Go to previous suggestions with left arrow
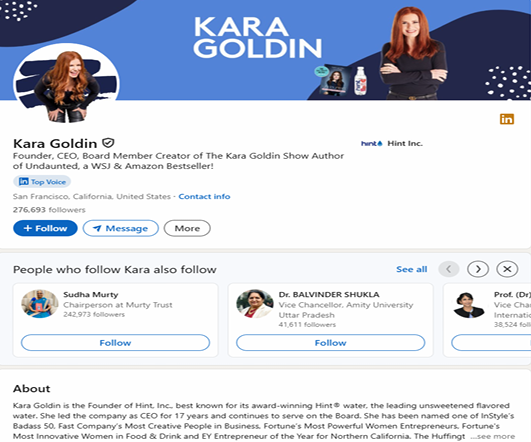The image size is (531, 442). 449,269
